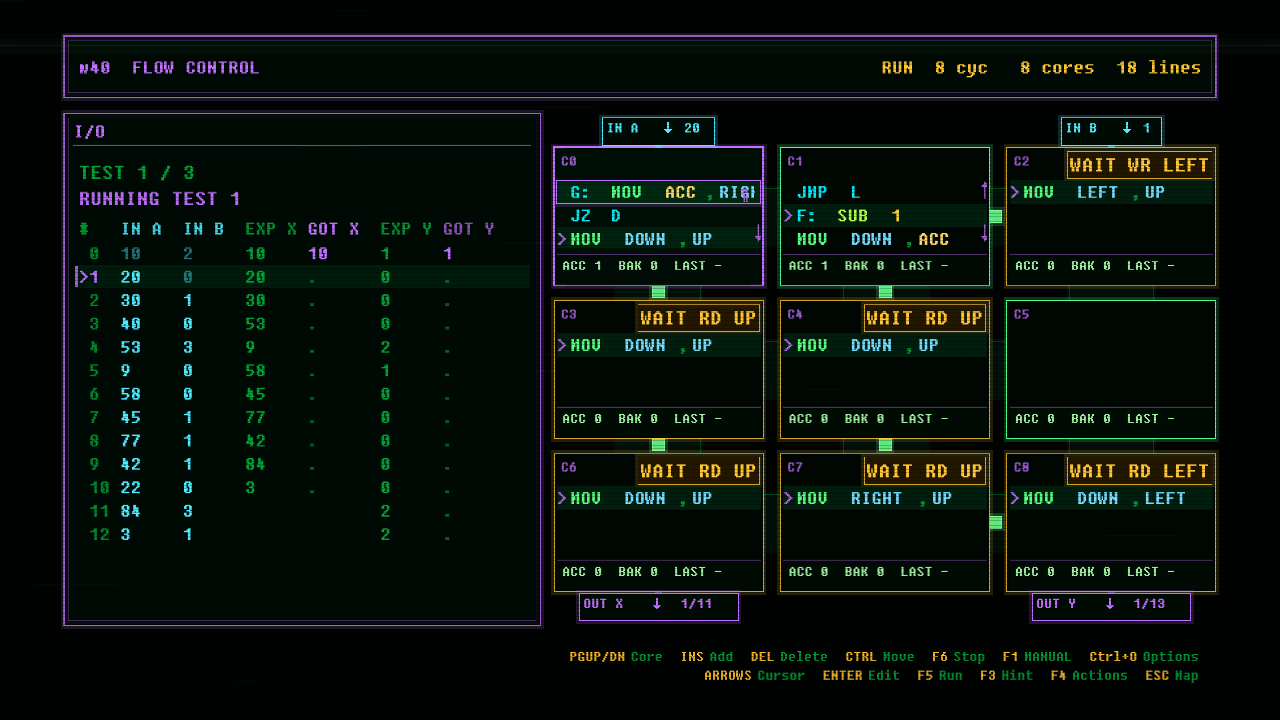The width and height of the screenshot is (1280, 720).
Task: Click the RUN 8 cyc status
Action: [934, 68]
